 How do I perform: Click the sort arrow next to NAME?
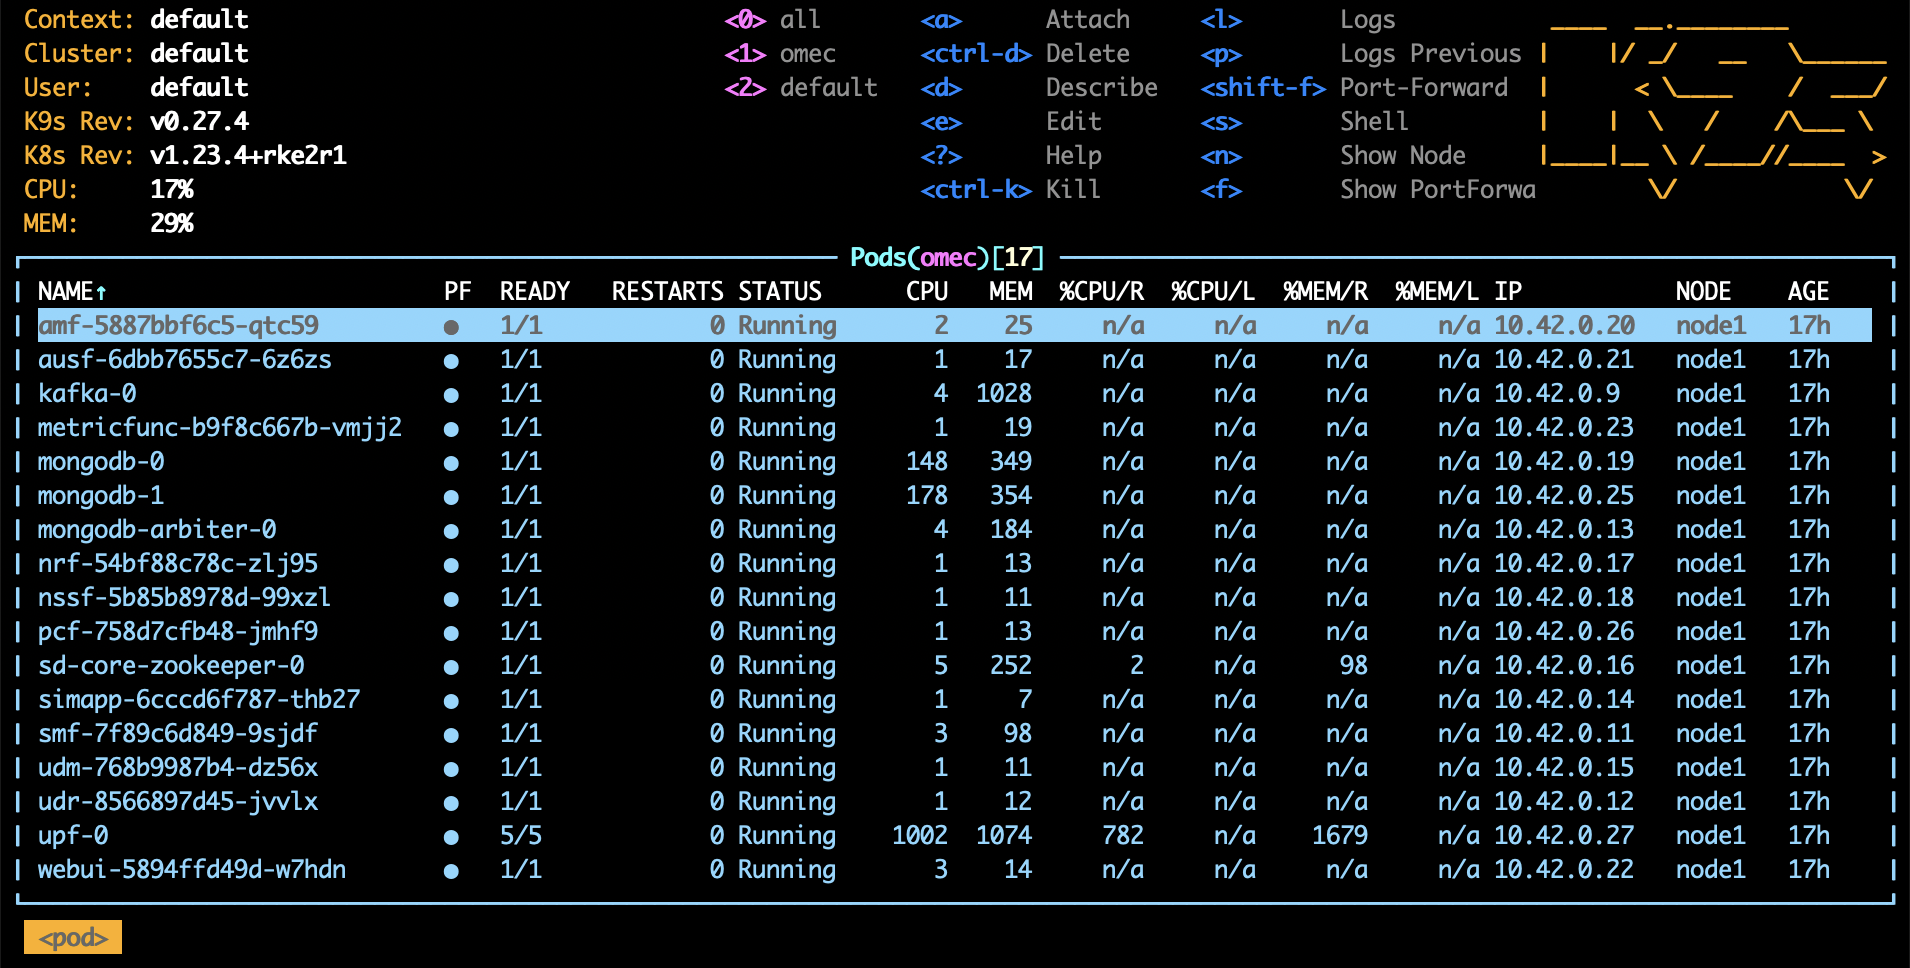click(x=101, y=292)
